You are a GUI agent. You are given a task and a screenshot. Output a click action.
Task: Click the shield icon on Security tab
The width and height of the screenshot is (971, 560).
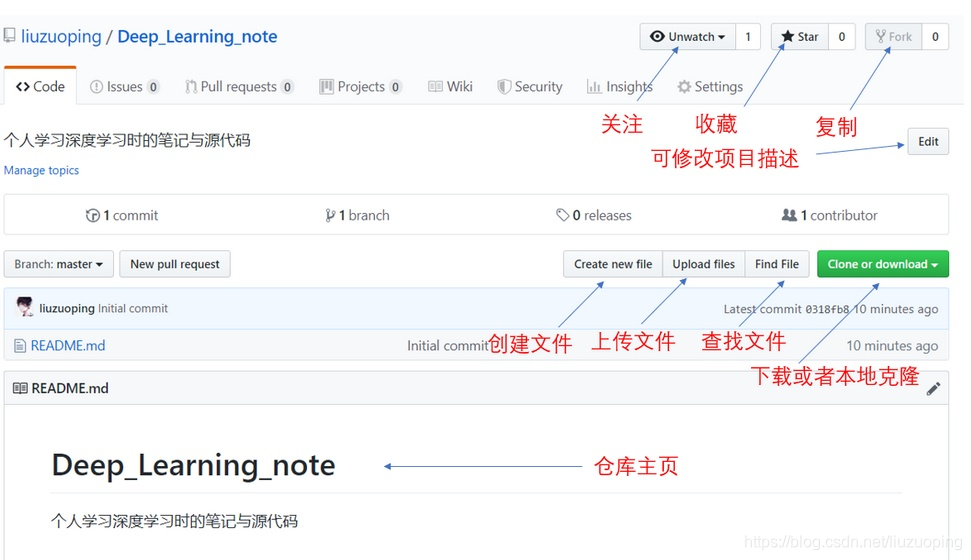tap(504, 87)
